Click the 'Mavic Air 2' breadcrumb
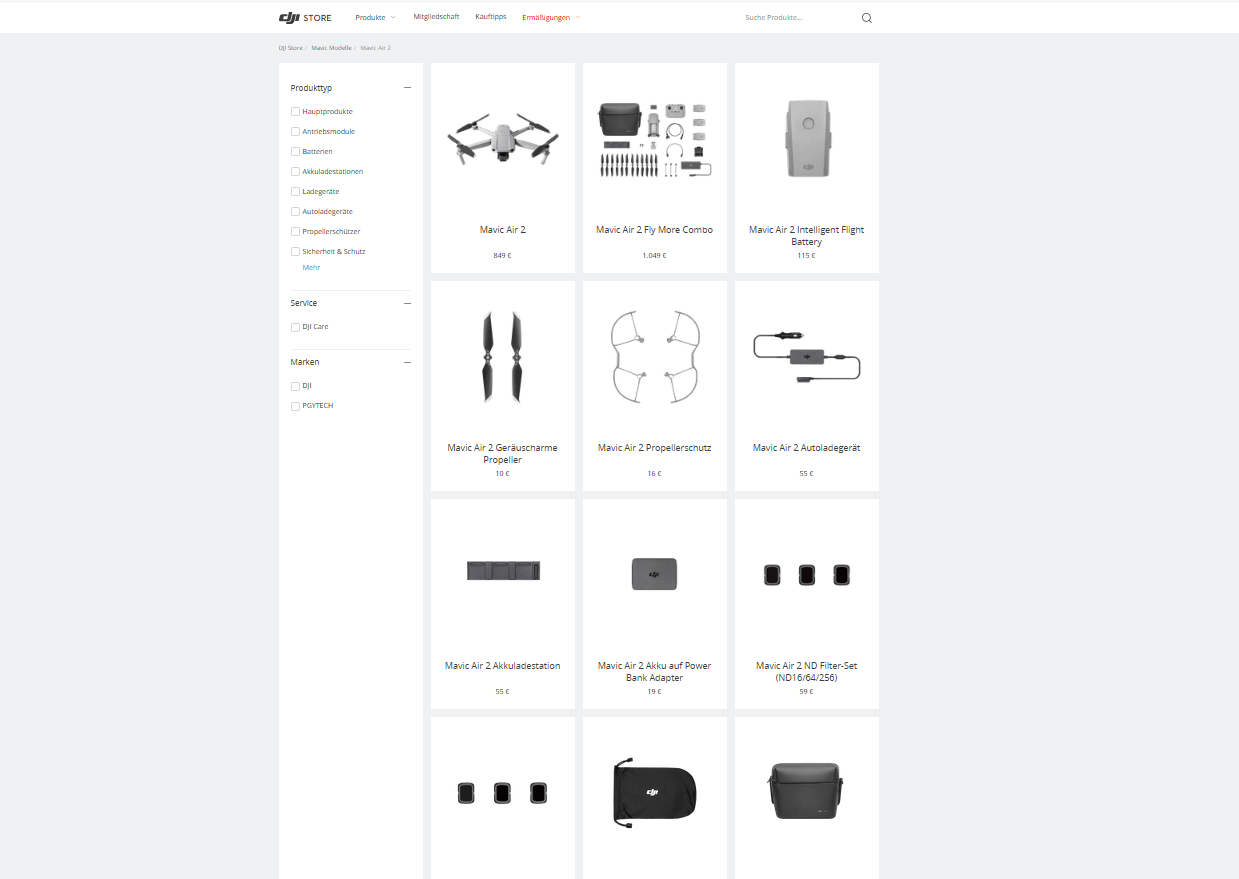 click(x=376, y=48)
